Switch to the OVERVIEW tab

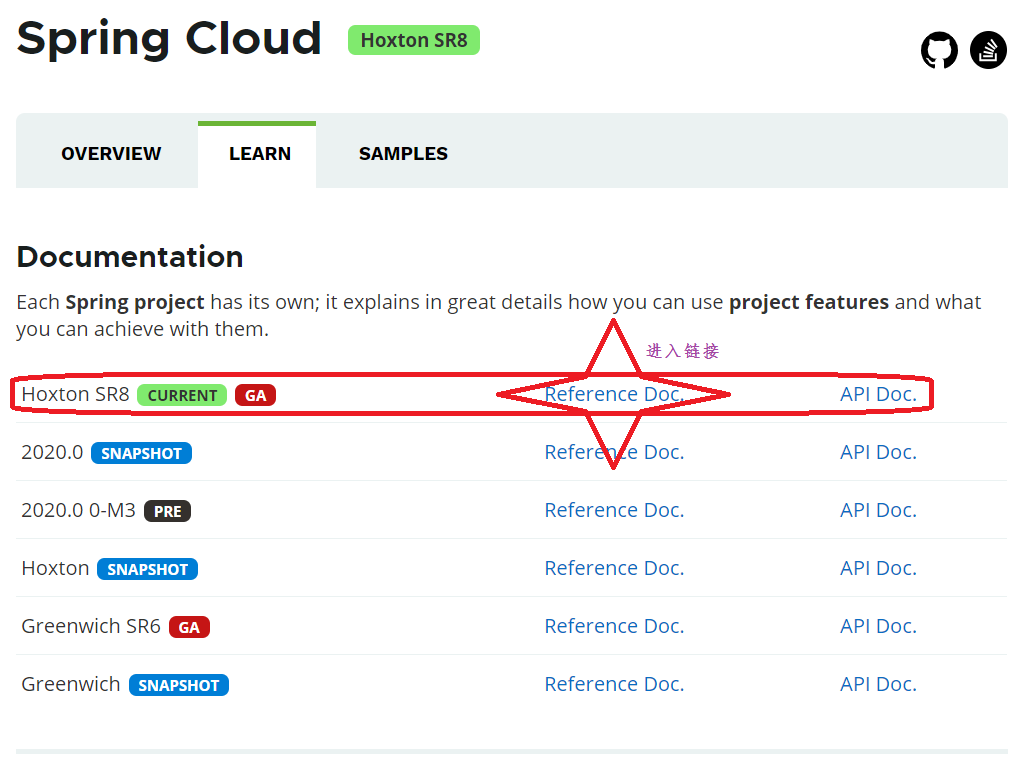pos(111,154)
